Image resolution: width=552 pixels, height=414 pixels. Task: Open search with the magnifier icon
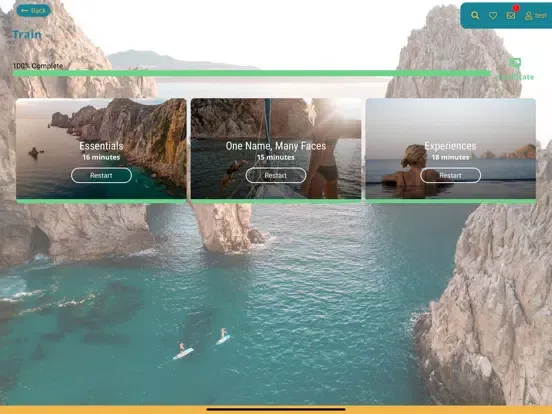[475, 15]
